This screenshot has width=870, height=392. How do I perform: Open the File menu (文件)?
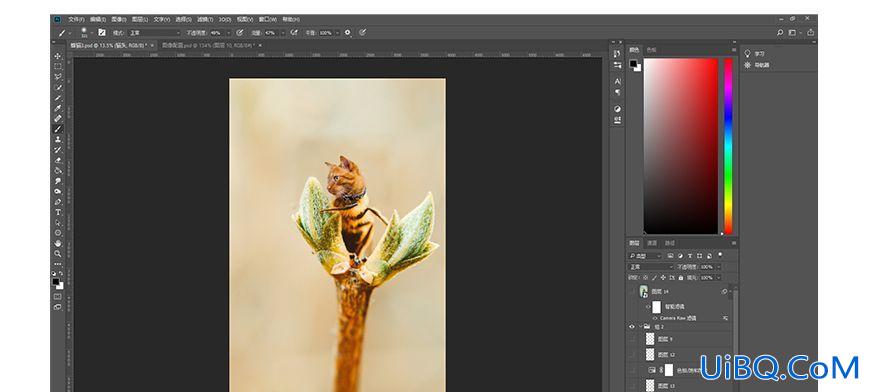point(77,19)
